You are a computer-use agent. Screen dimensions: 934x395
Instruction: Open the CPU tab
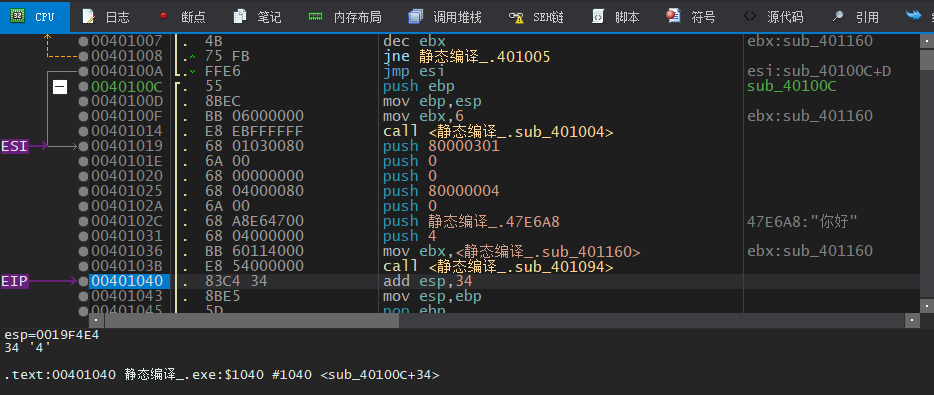tap(35, 17)
